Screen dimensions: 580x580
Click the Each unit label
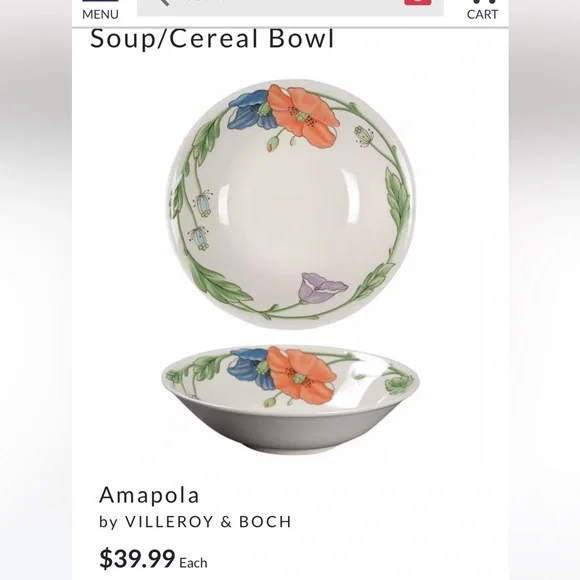(193, 563)
